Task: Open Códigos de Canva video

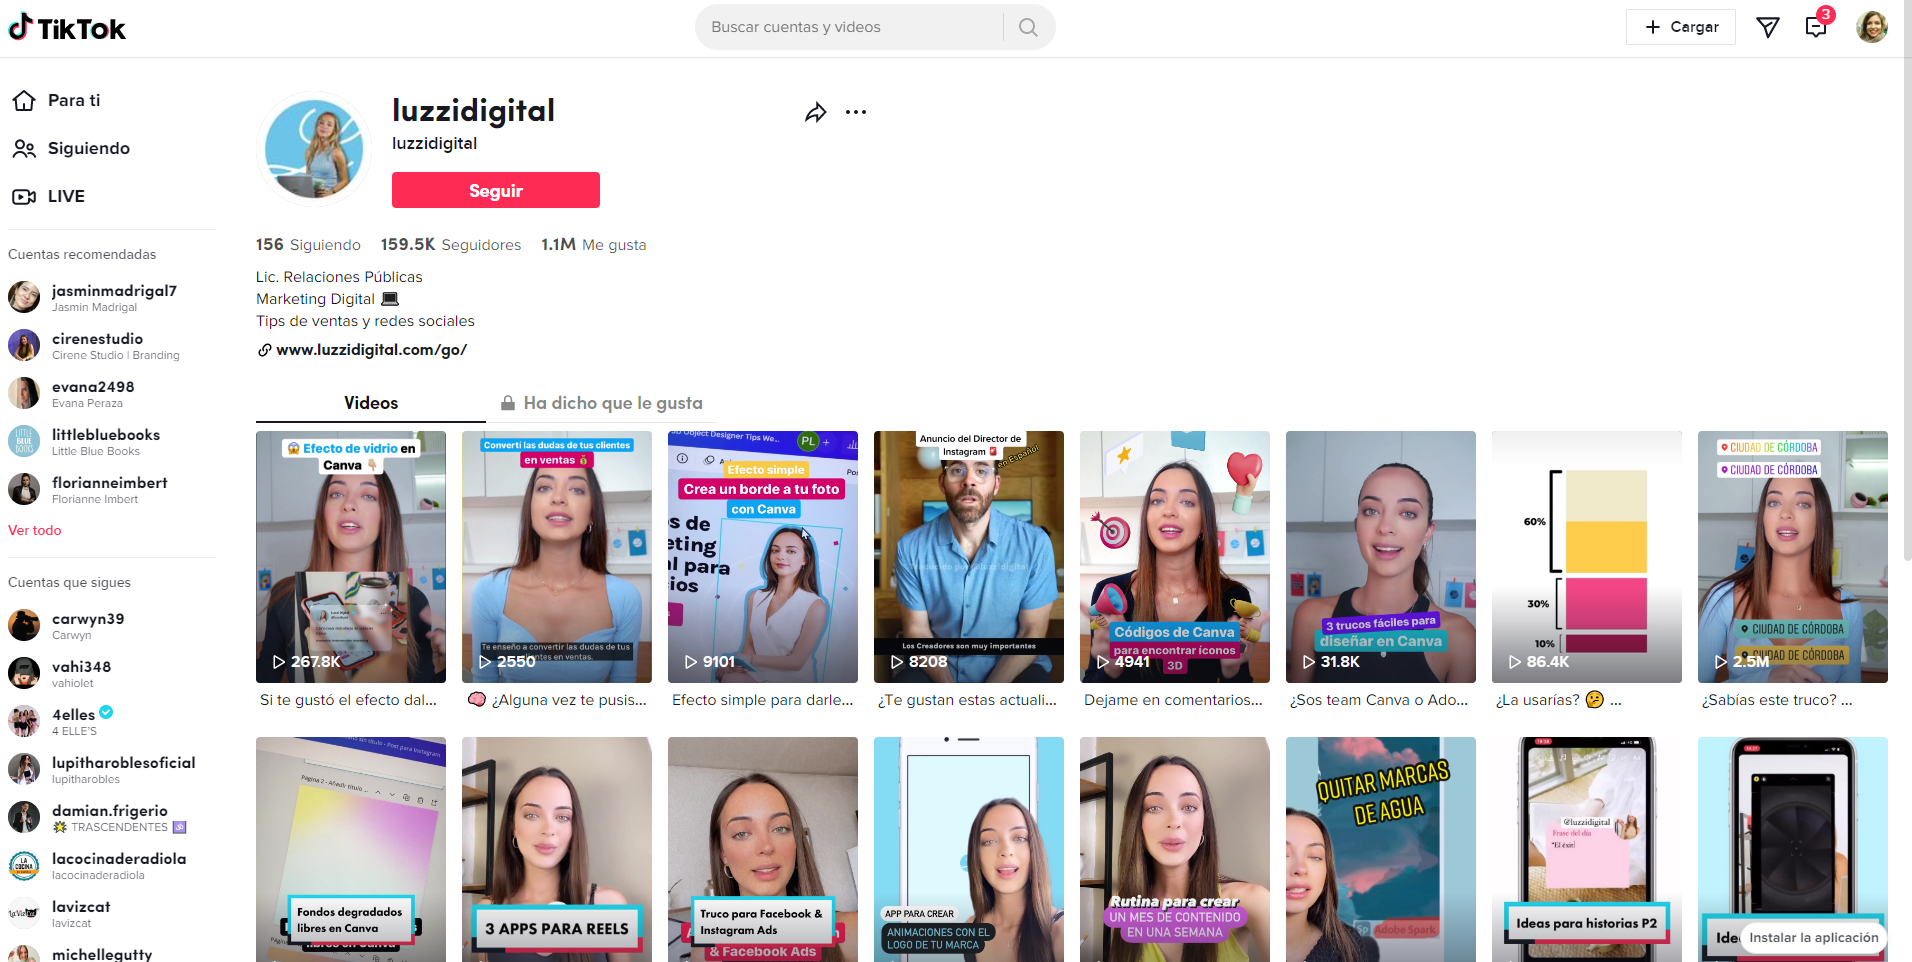Action: [x=1175, y=557]
